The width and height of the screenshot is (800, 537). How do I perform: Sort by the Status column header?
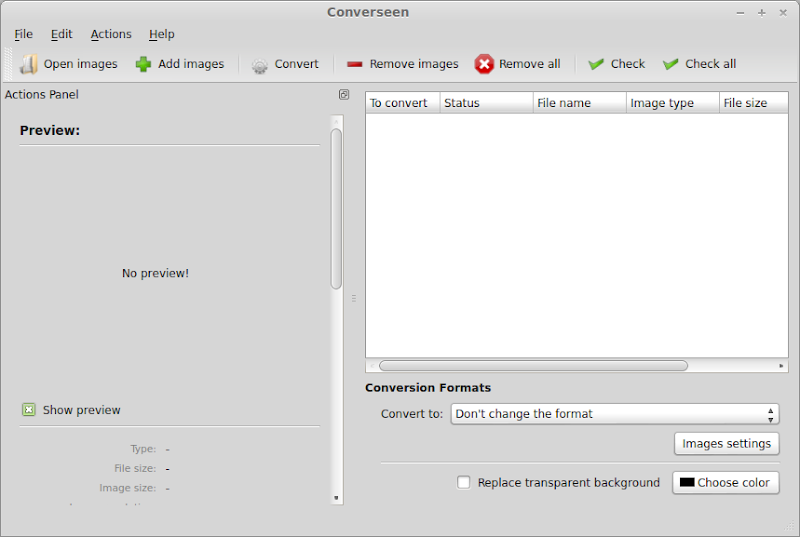(486, 103)
